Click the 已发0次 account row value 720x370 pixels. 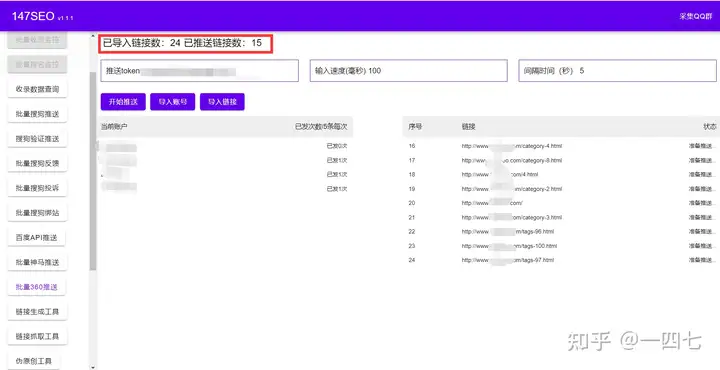point(337,146)
